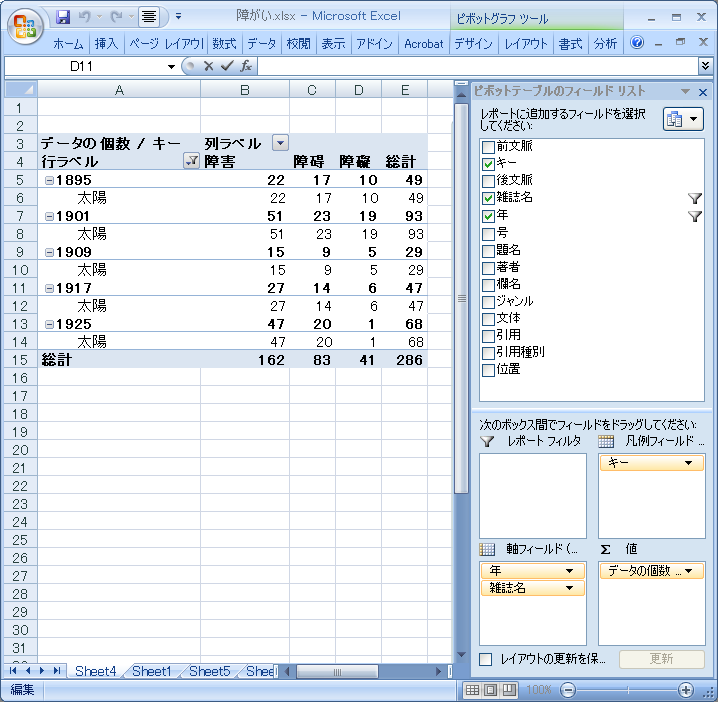Enable the 題名 field checkbox
The image size is (718, 702).
click(488, 250)
